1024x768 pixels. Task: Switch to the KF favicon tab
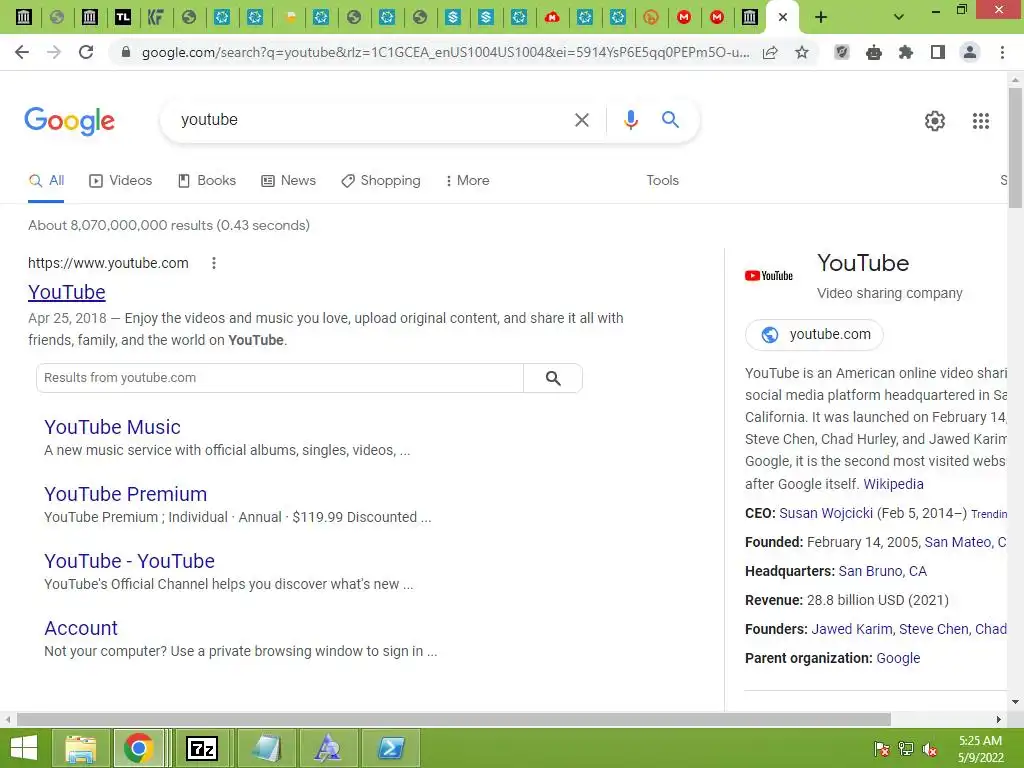[155, 17]
